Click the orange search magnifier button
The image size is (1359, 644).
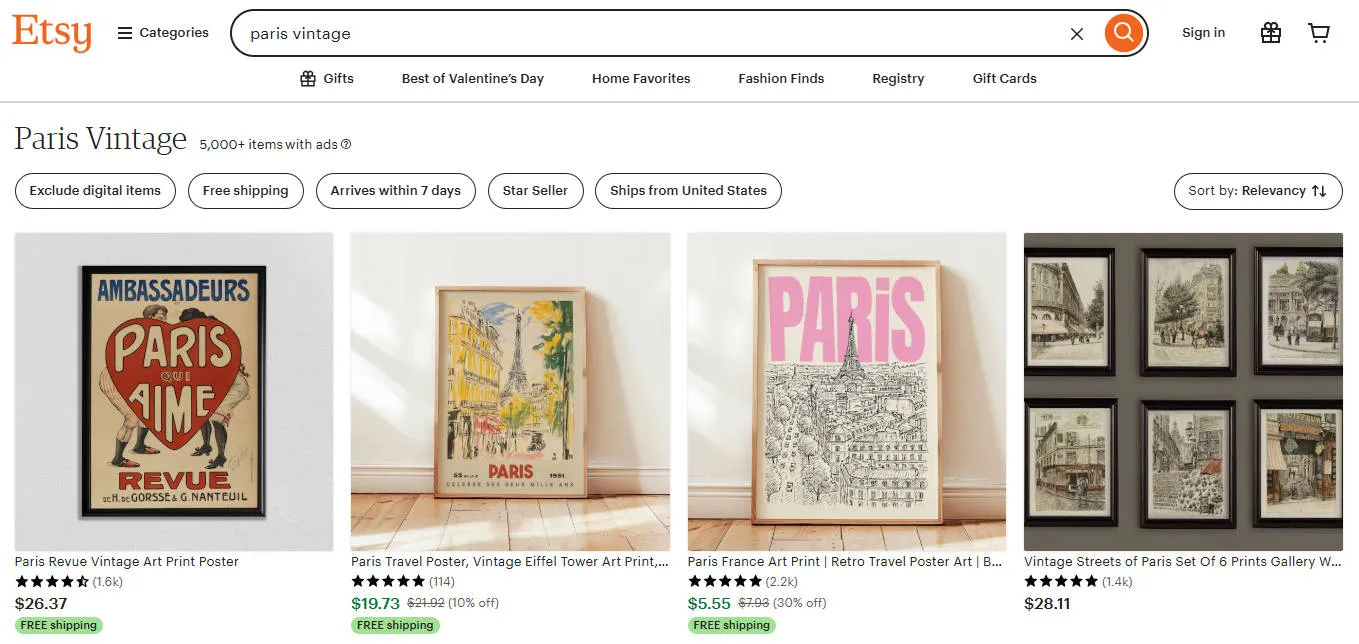pyautogui.click(x=1124, y=33)
